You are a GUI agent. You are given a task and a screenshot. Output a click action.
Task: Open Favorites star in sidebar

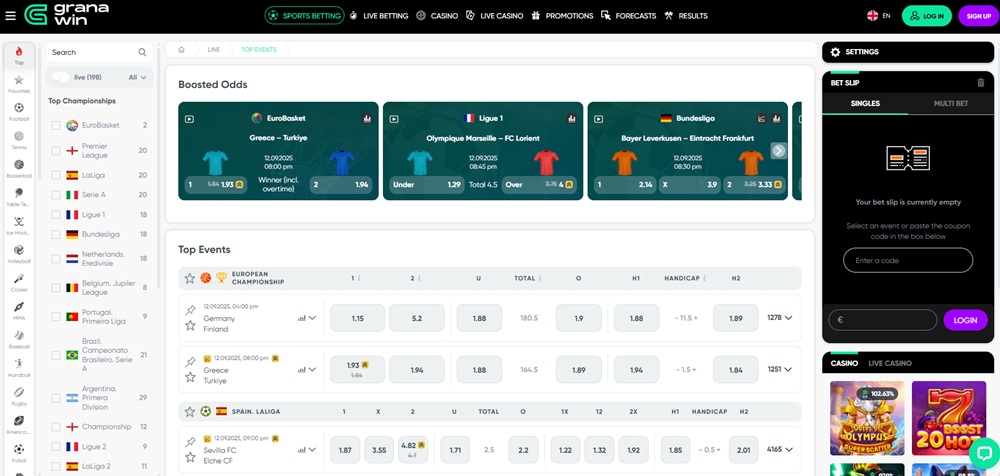(19, 84)
